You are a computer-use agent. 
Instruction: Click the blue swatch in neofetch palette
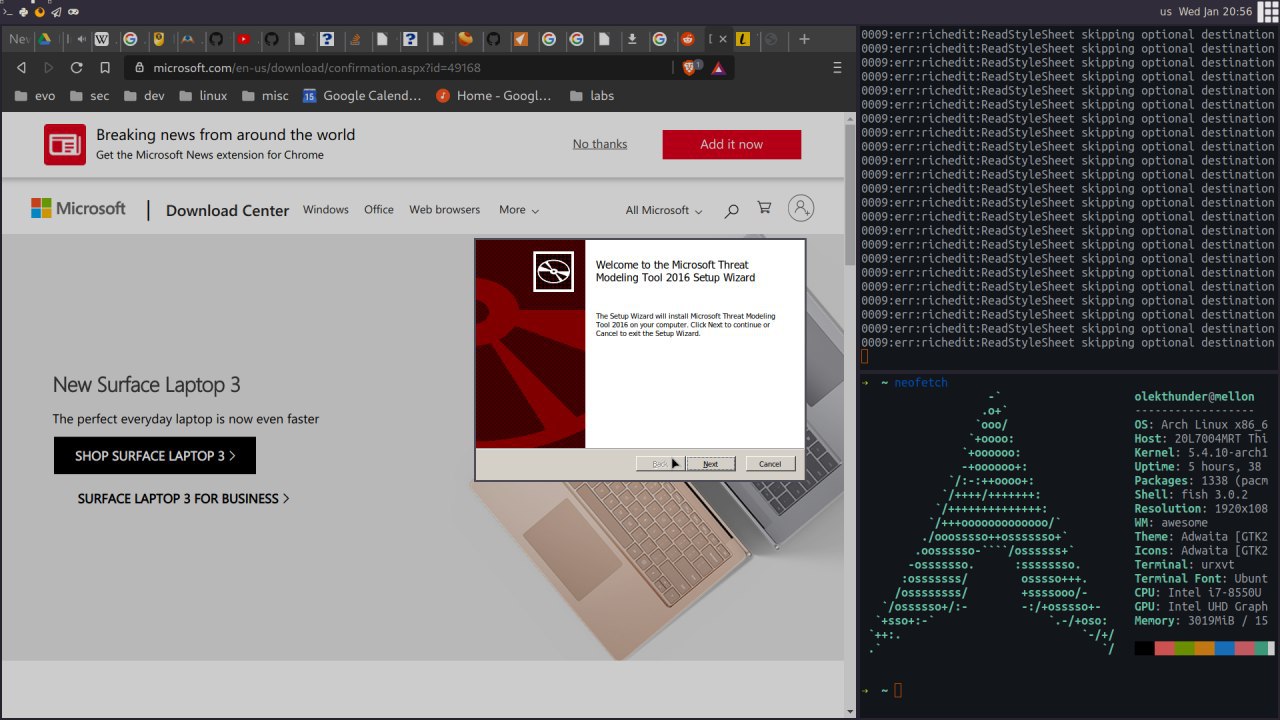1224,648
